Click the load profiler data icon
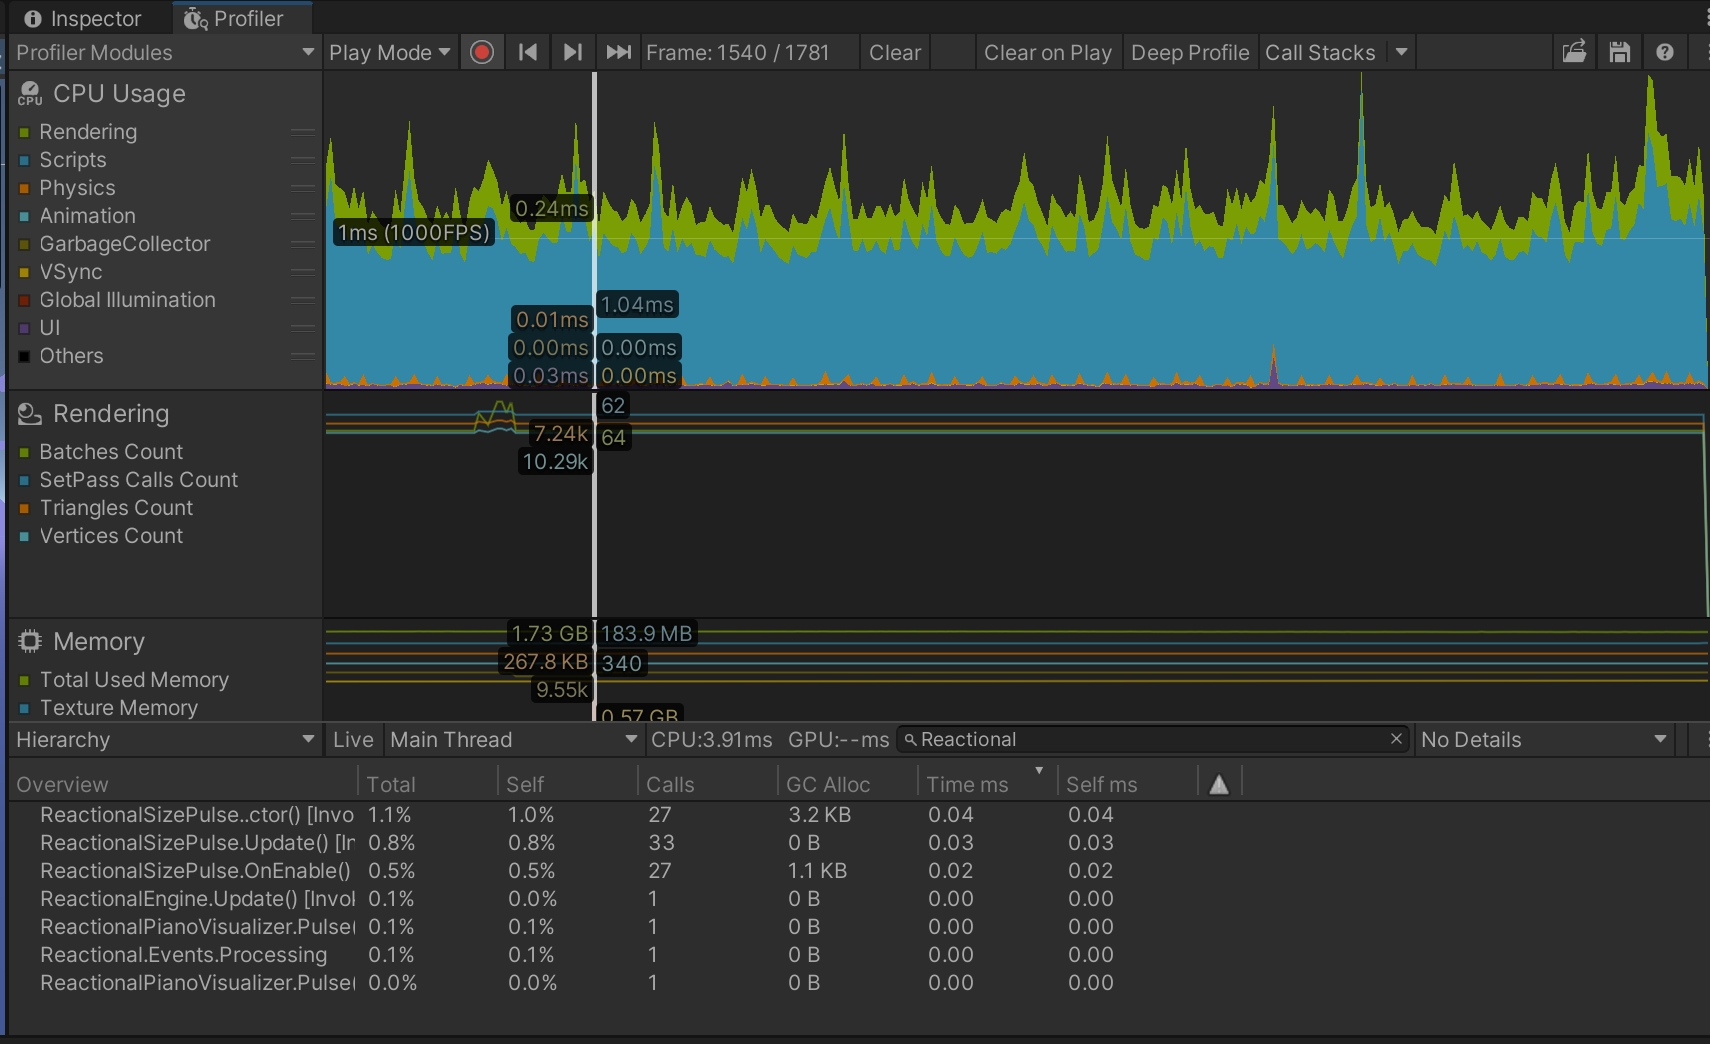 click(1574, 52)
